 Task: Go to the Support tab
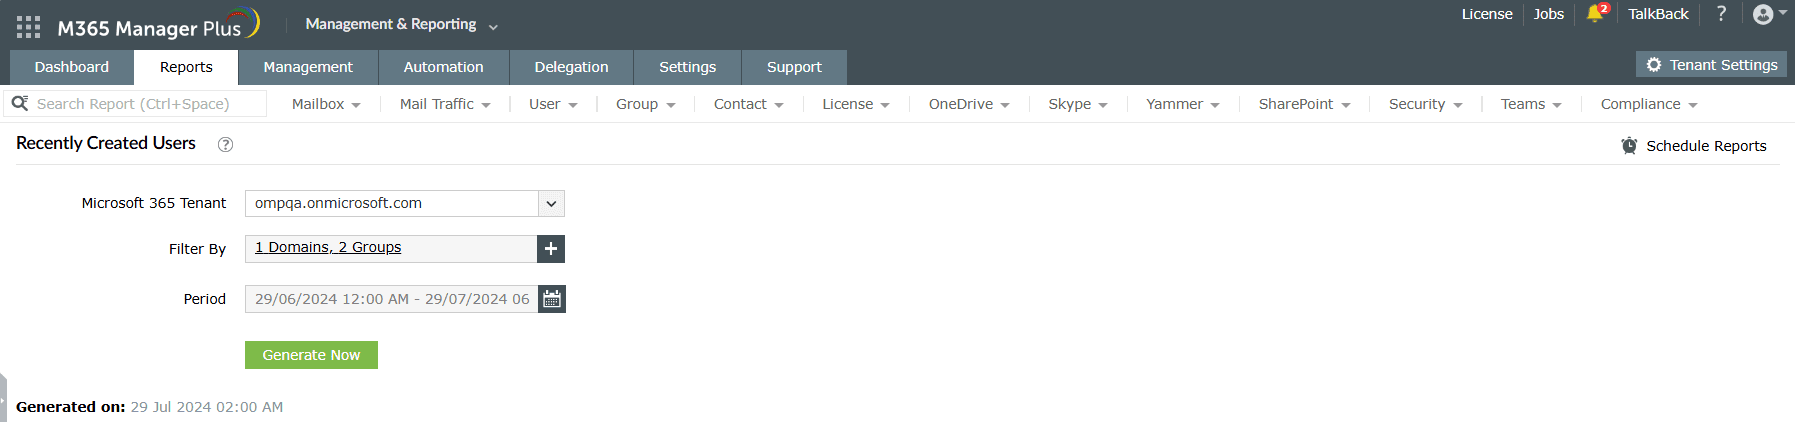[x=794, y=67]
